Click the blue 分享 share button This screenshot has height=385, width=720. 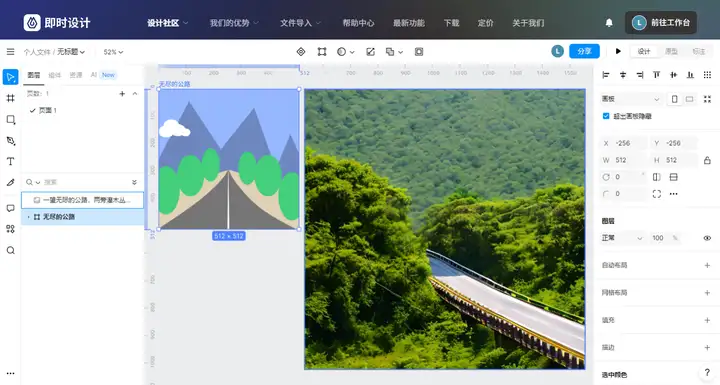(584, 51)
